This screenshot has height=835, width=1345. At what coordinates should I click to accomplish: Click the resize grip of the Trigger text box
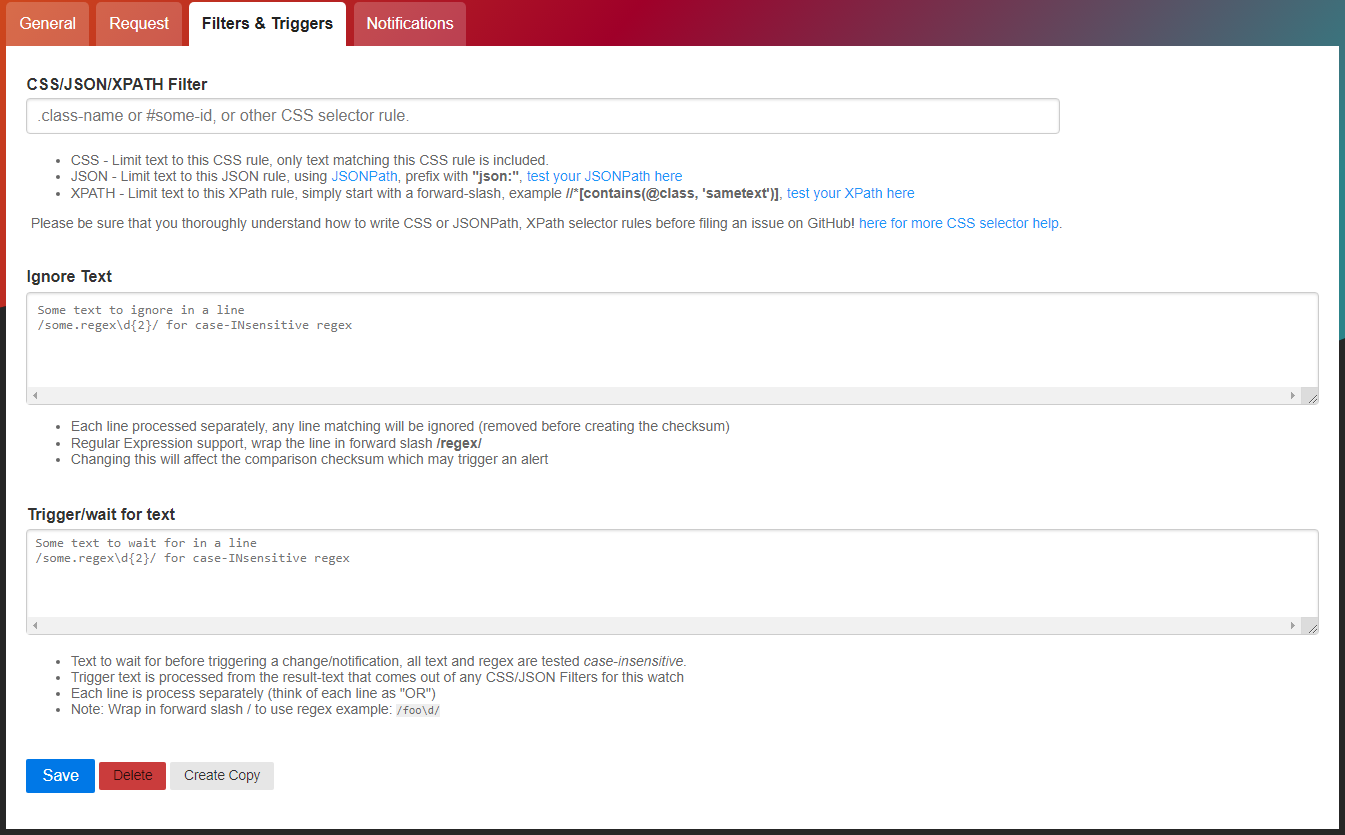1312,627
